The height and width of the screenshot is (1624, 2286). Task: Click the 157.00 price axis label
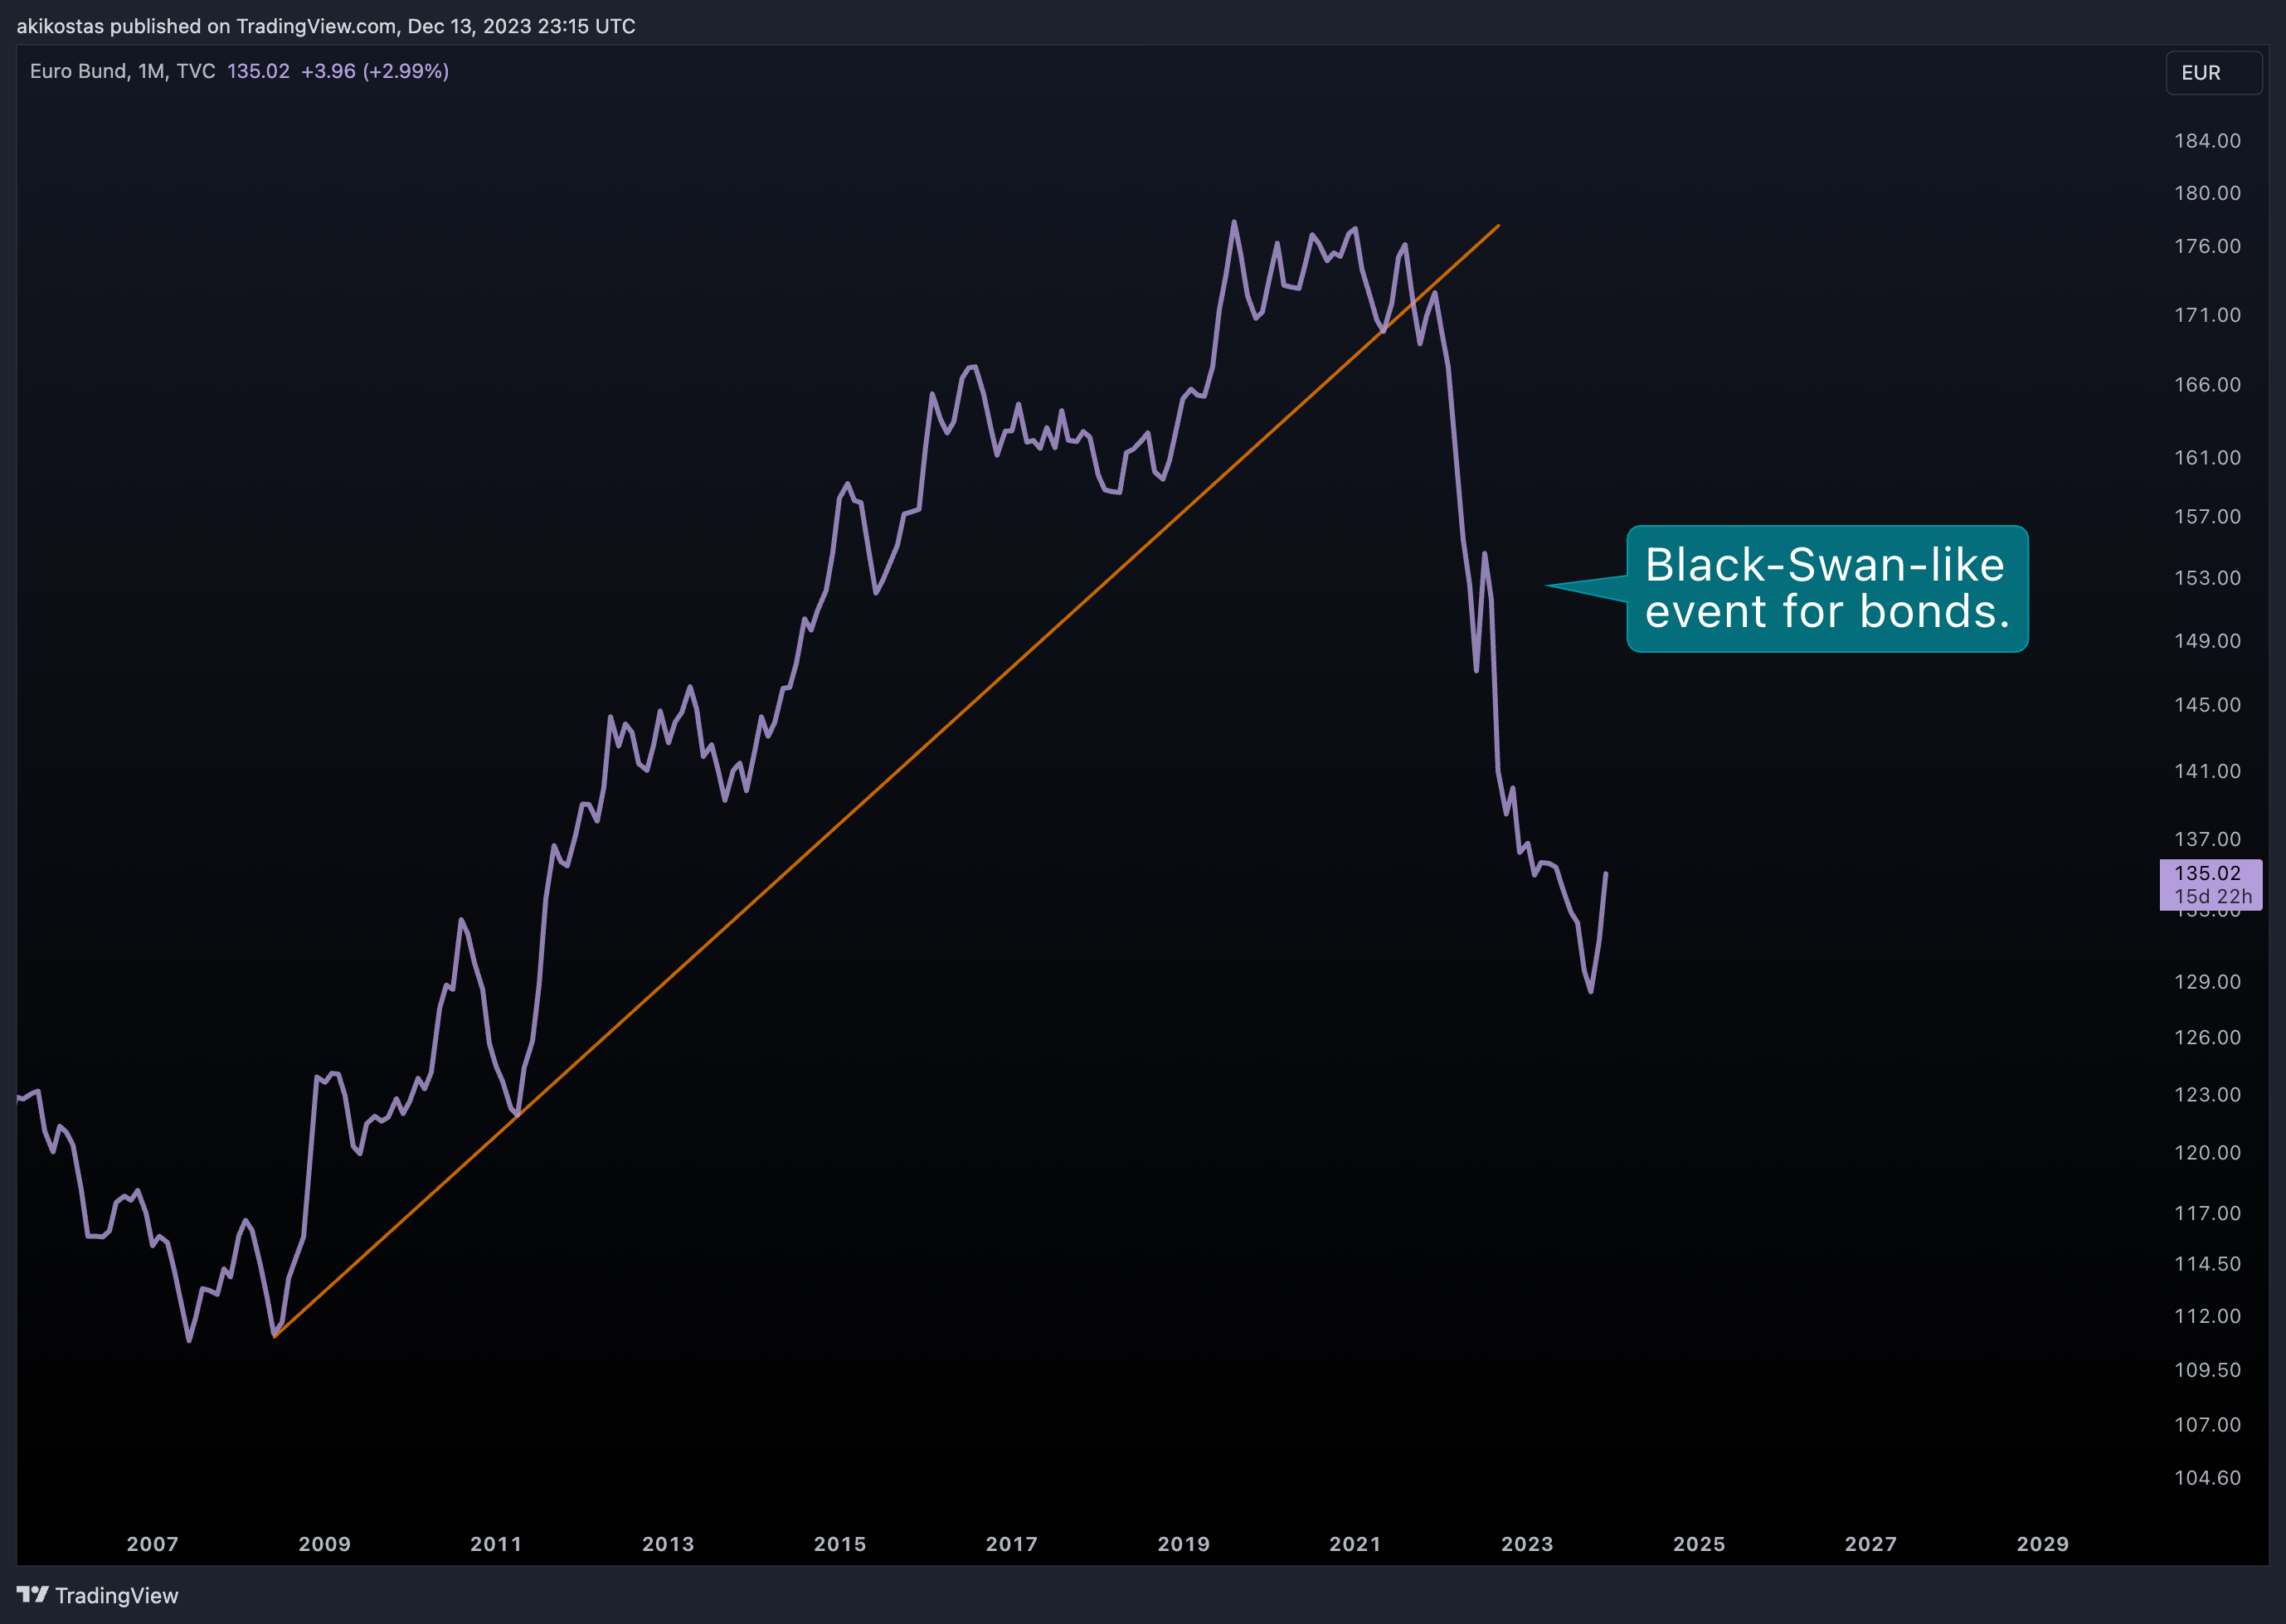tap(2207, 517)
